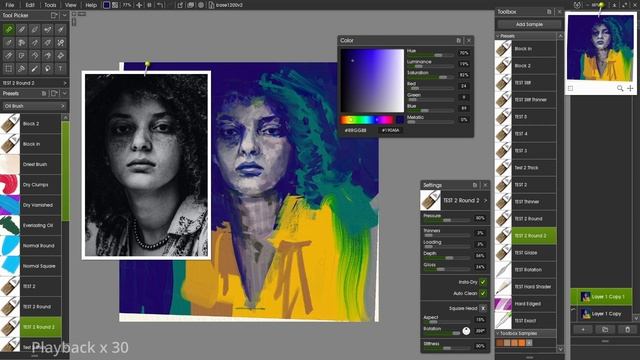Screen dimensions: 640x360
Task: Click the magnifier icon under the reference image
Action: (x=620, y=88)
